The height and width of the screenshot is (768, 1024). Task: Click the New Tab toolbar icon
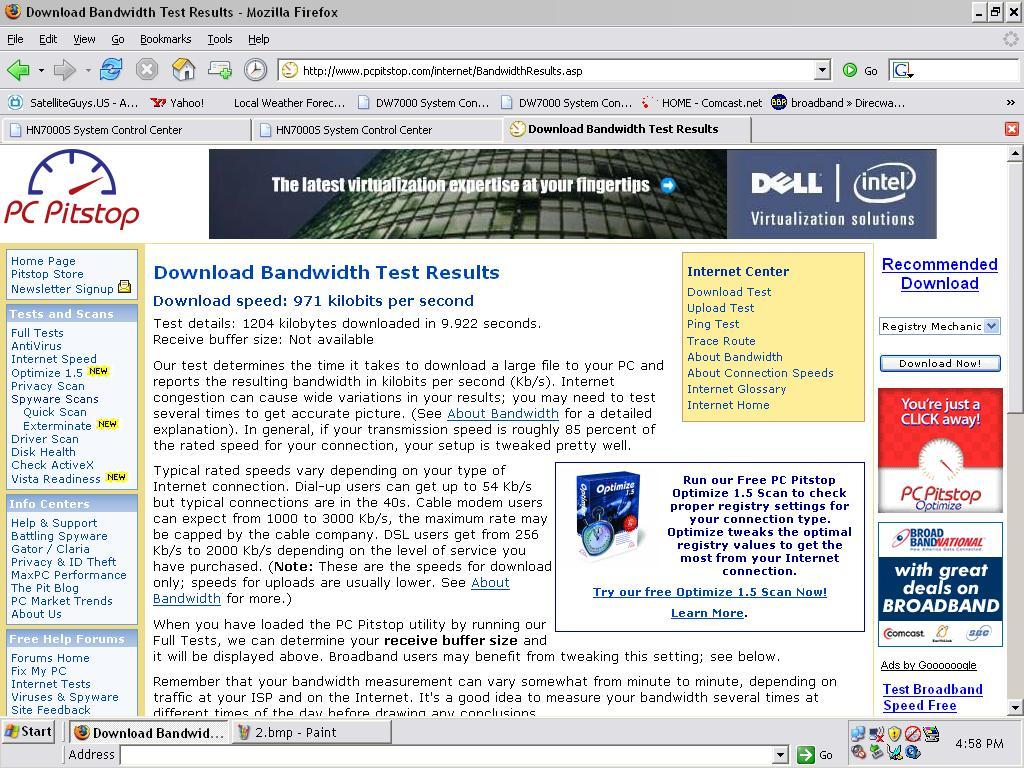coord(219,69)
